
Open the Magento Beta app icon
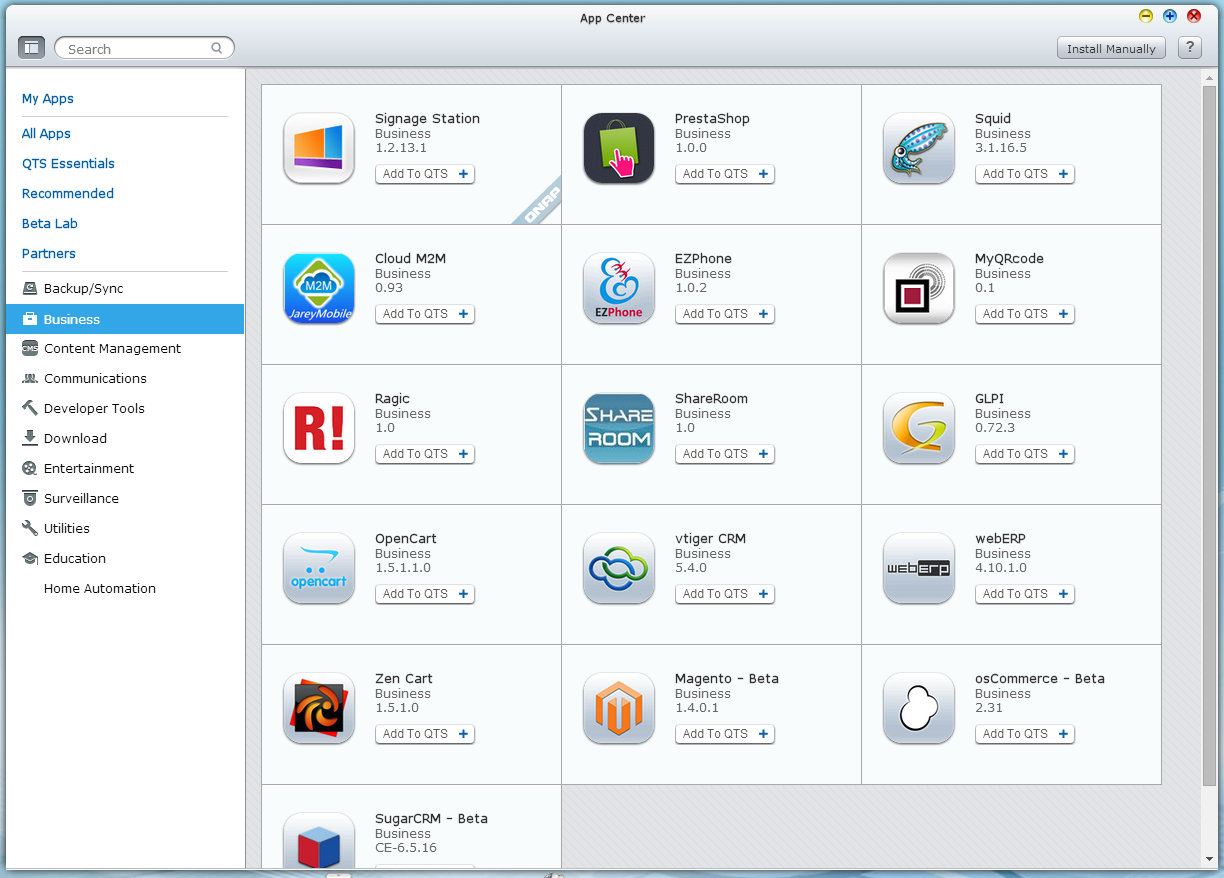(x=619, y=708)
